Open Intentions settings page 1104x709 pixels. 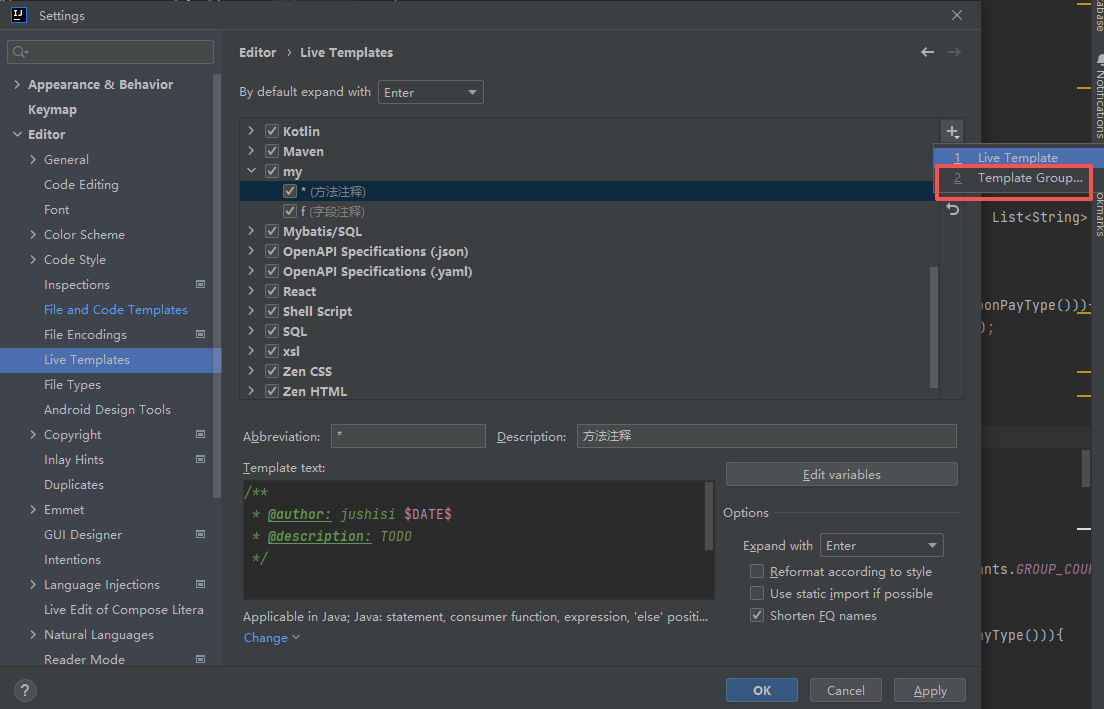[x=72, y=559]
